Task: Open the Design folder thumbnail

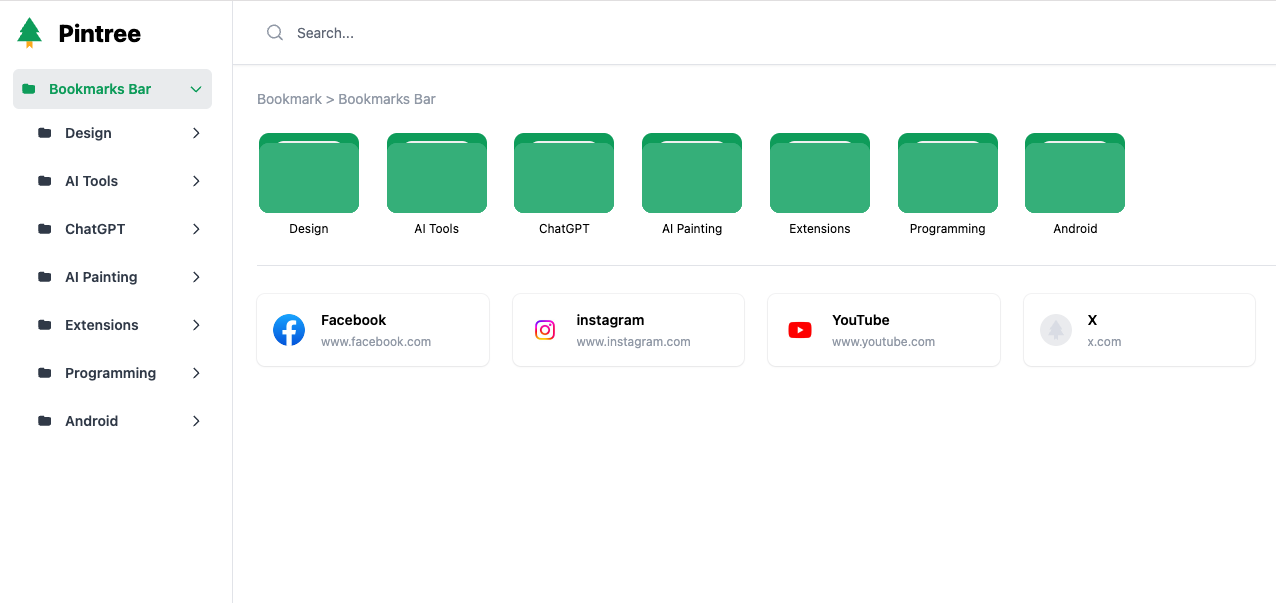Action: (308, 173)
